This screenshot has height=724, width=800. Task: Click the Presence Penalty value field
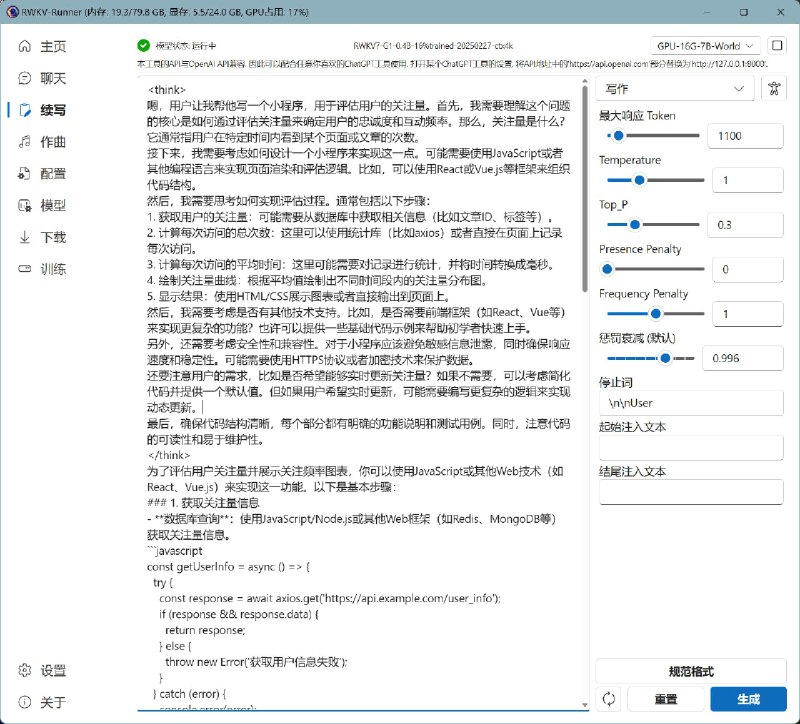(x=747, y=269)
